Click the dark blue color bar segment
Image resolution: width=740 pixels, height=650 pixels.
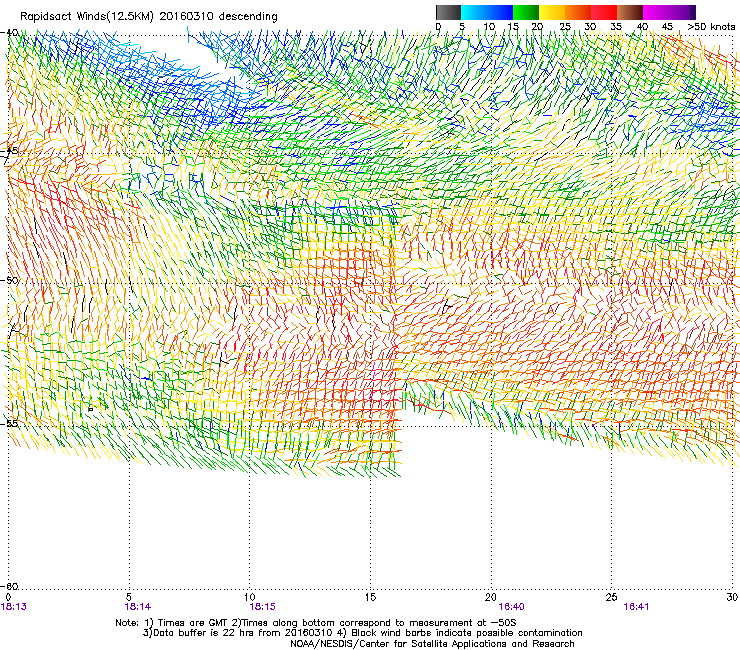click(x=500, y=12)
